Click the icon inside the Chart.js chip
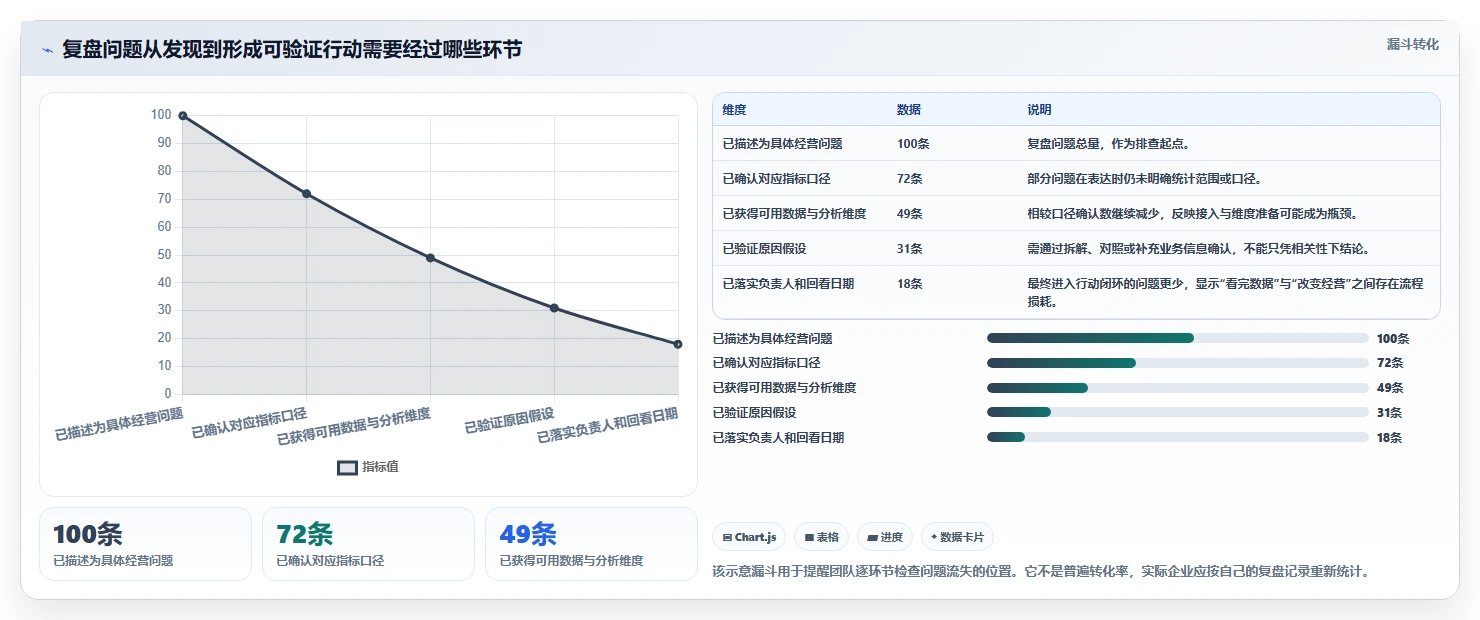Image resolution: width=1480 pixels, height=620 pixels. point(727,537)
